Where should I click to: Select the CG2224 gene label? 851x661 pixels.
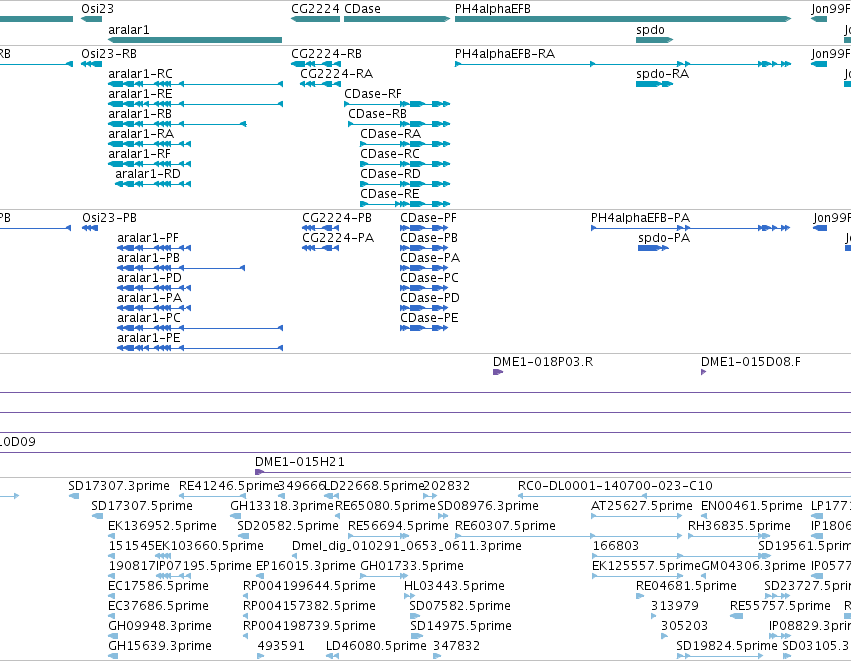[x=315, y=9]
